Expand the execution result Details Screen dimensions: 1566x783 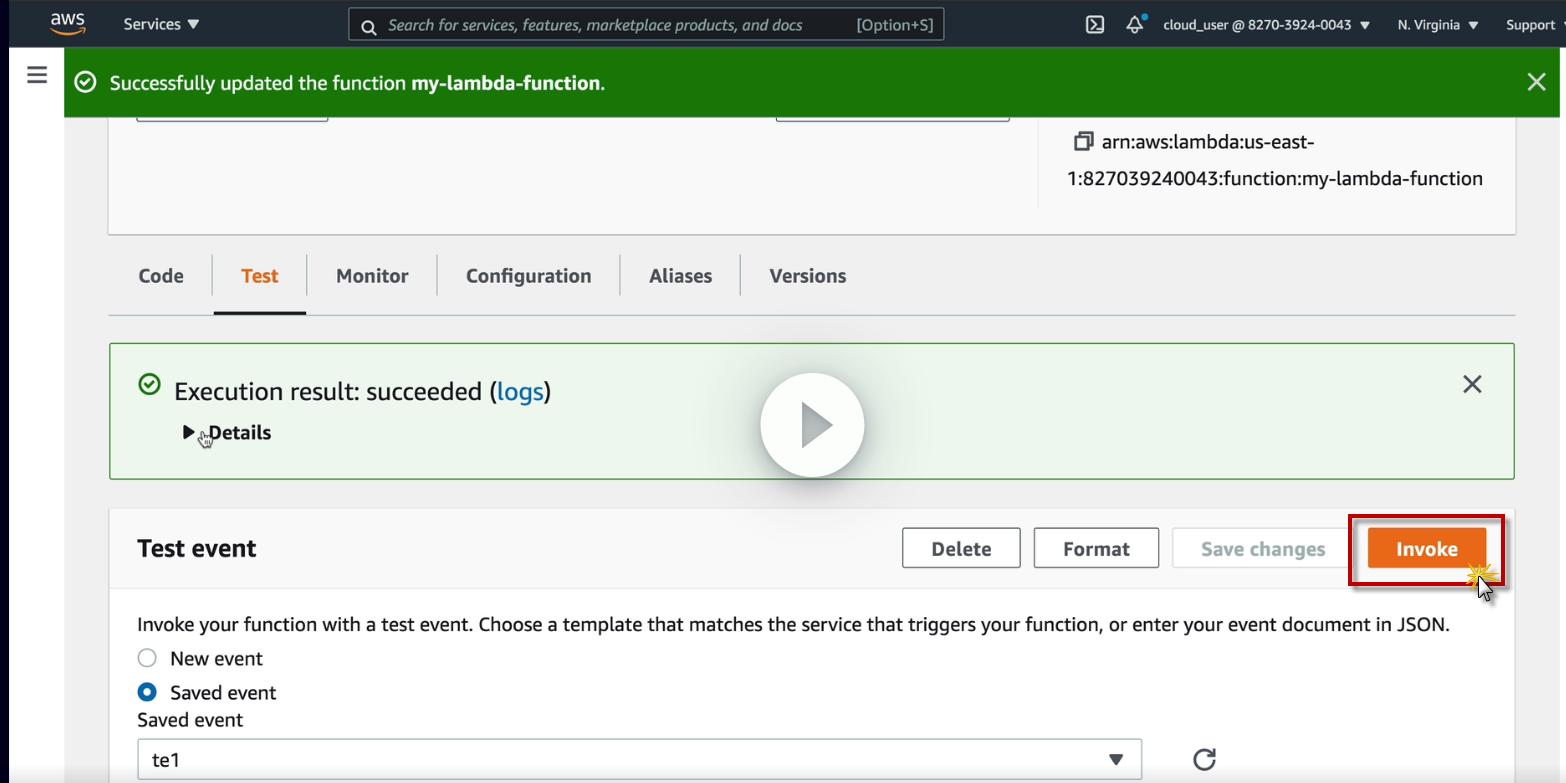tap(228, 433)
